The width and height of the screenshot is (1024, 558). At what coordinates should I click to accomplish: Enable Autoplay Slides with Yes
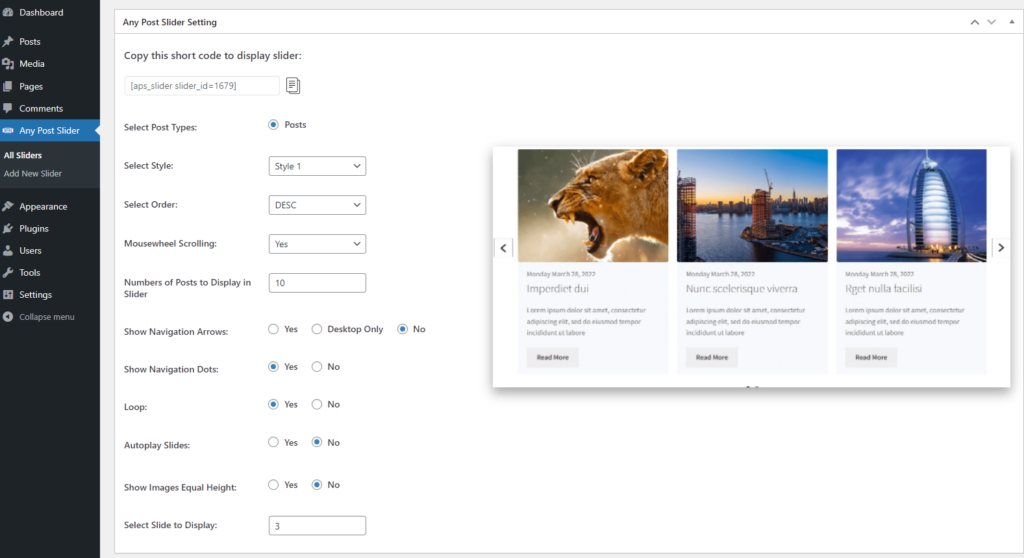(274, 442)
